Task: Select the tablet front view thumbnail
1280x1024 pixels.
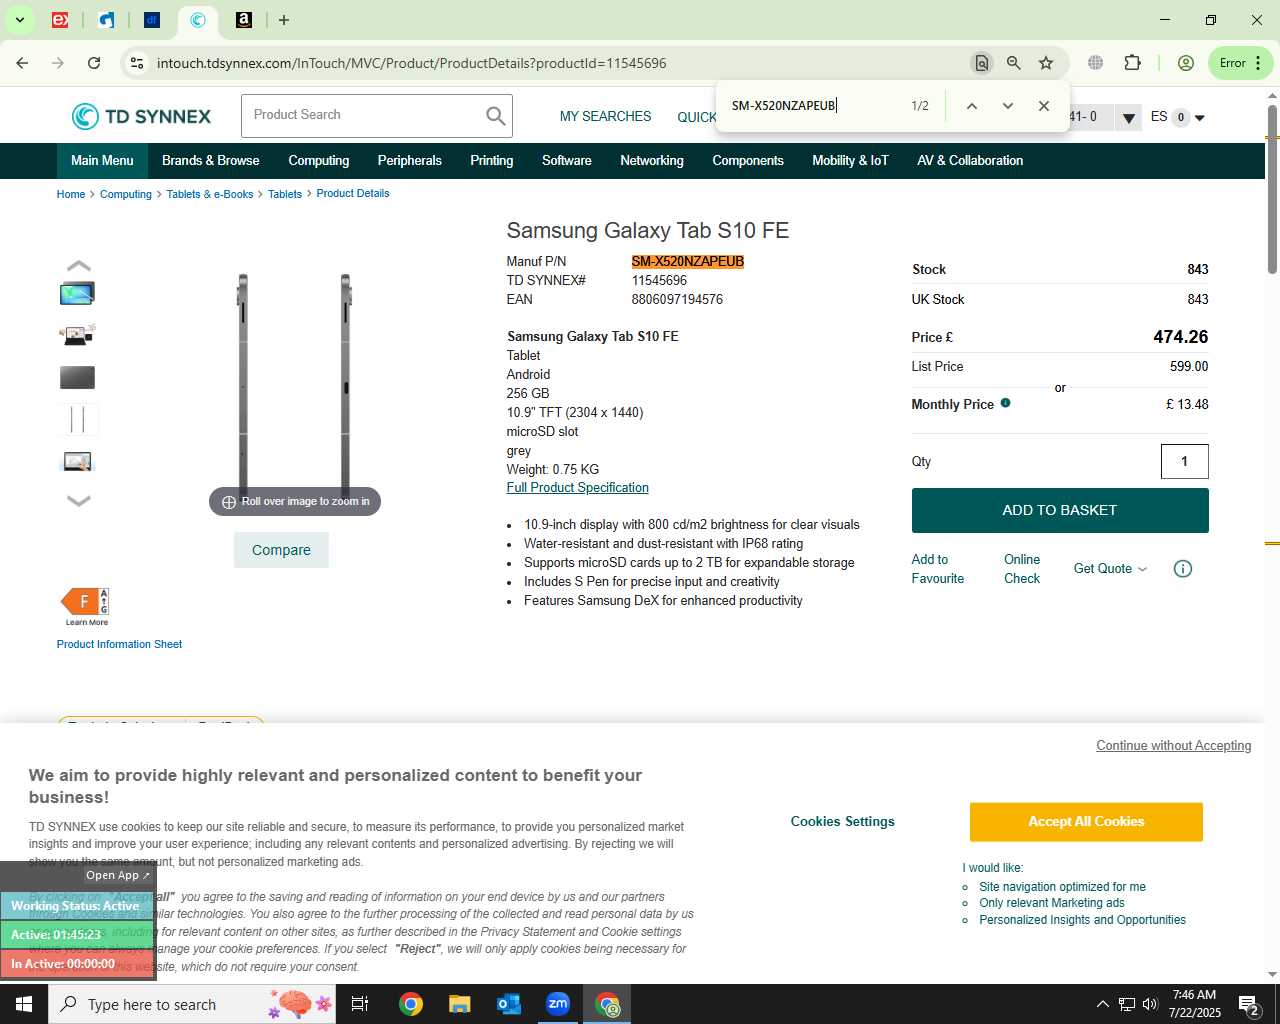Action: (x=77, y=294)
